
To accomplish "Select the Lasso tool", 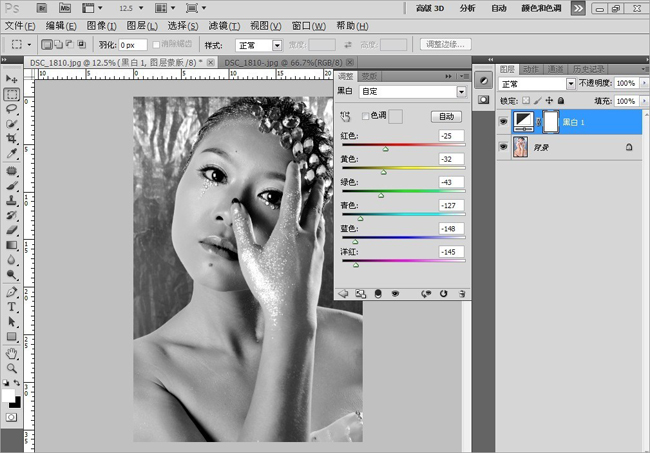I will pyautogui.click(x=11, y=109).
